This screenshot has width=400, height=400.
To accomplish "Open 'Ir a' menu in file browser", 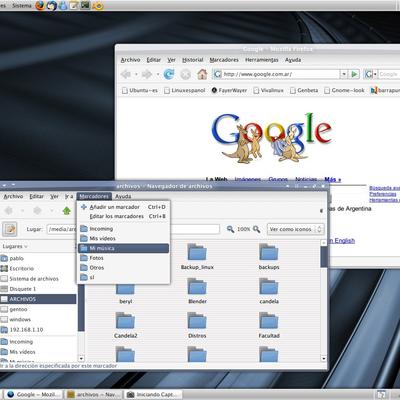I will 69,196.
